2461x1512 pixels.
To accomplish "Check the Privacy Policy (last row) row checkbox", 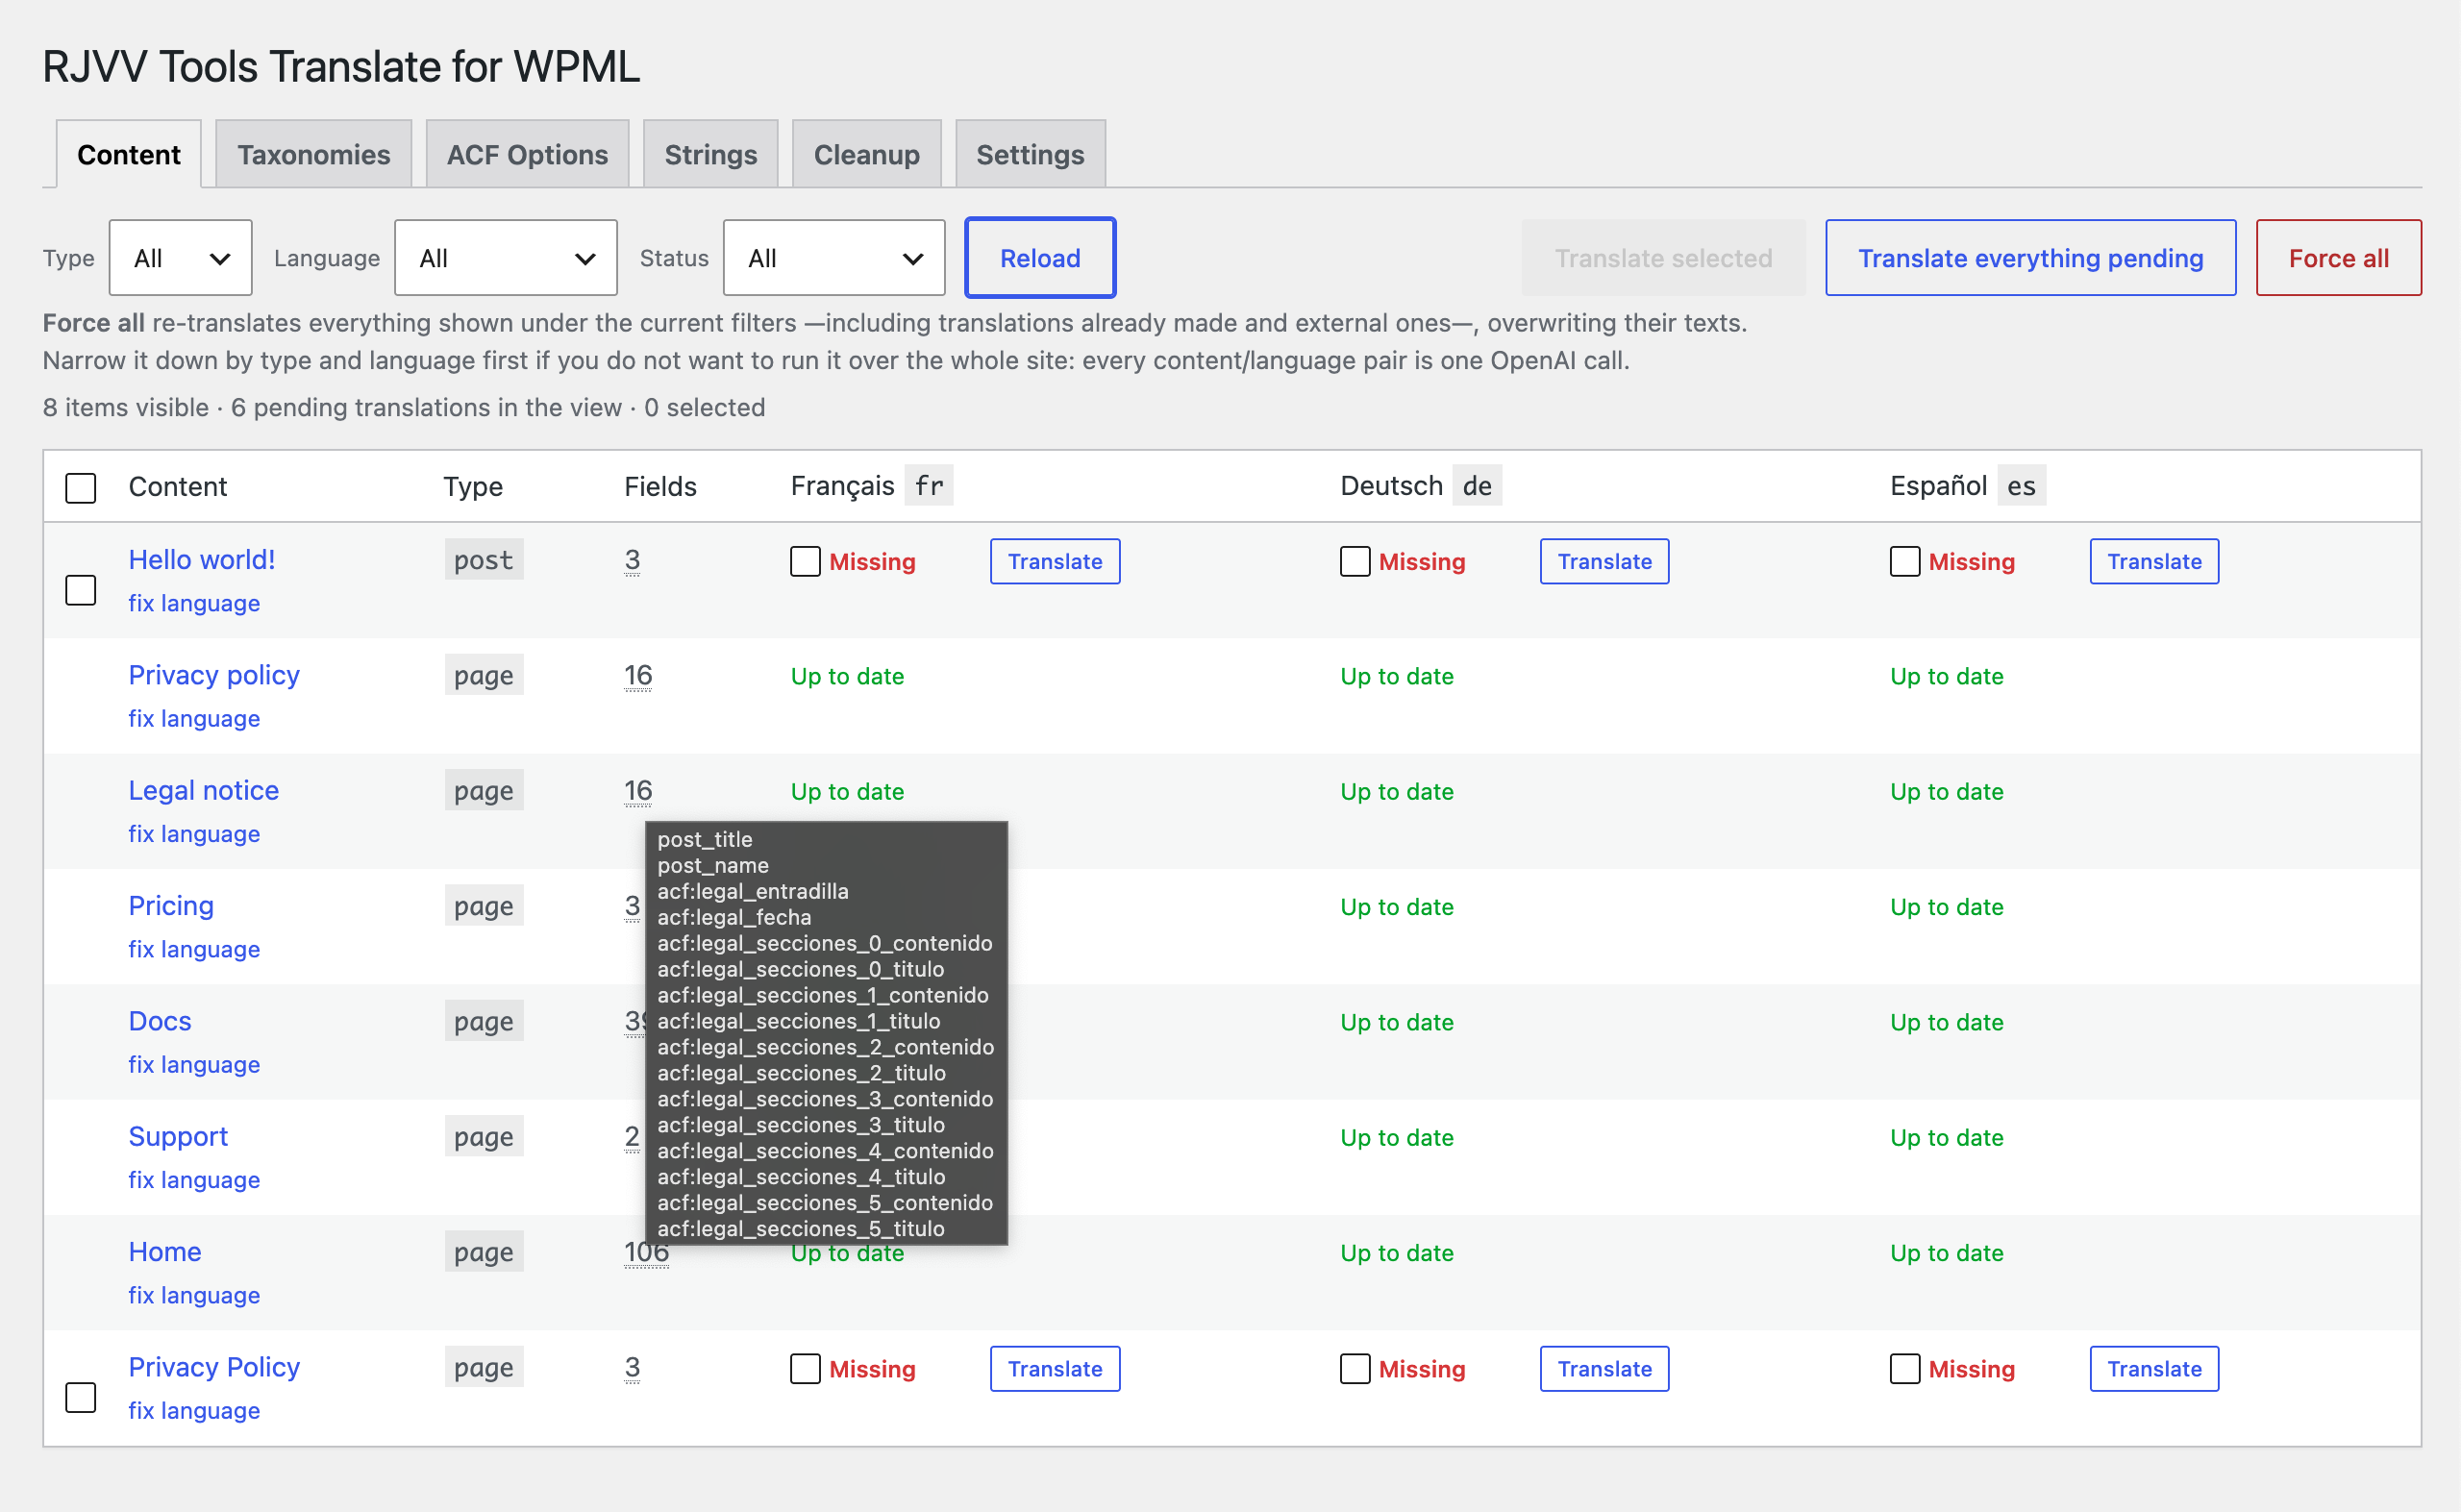I will click(81, 1397).
